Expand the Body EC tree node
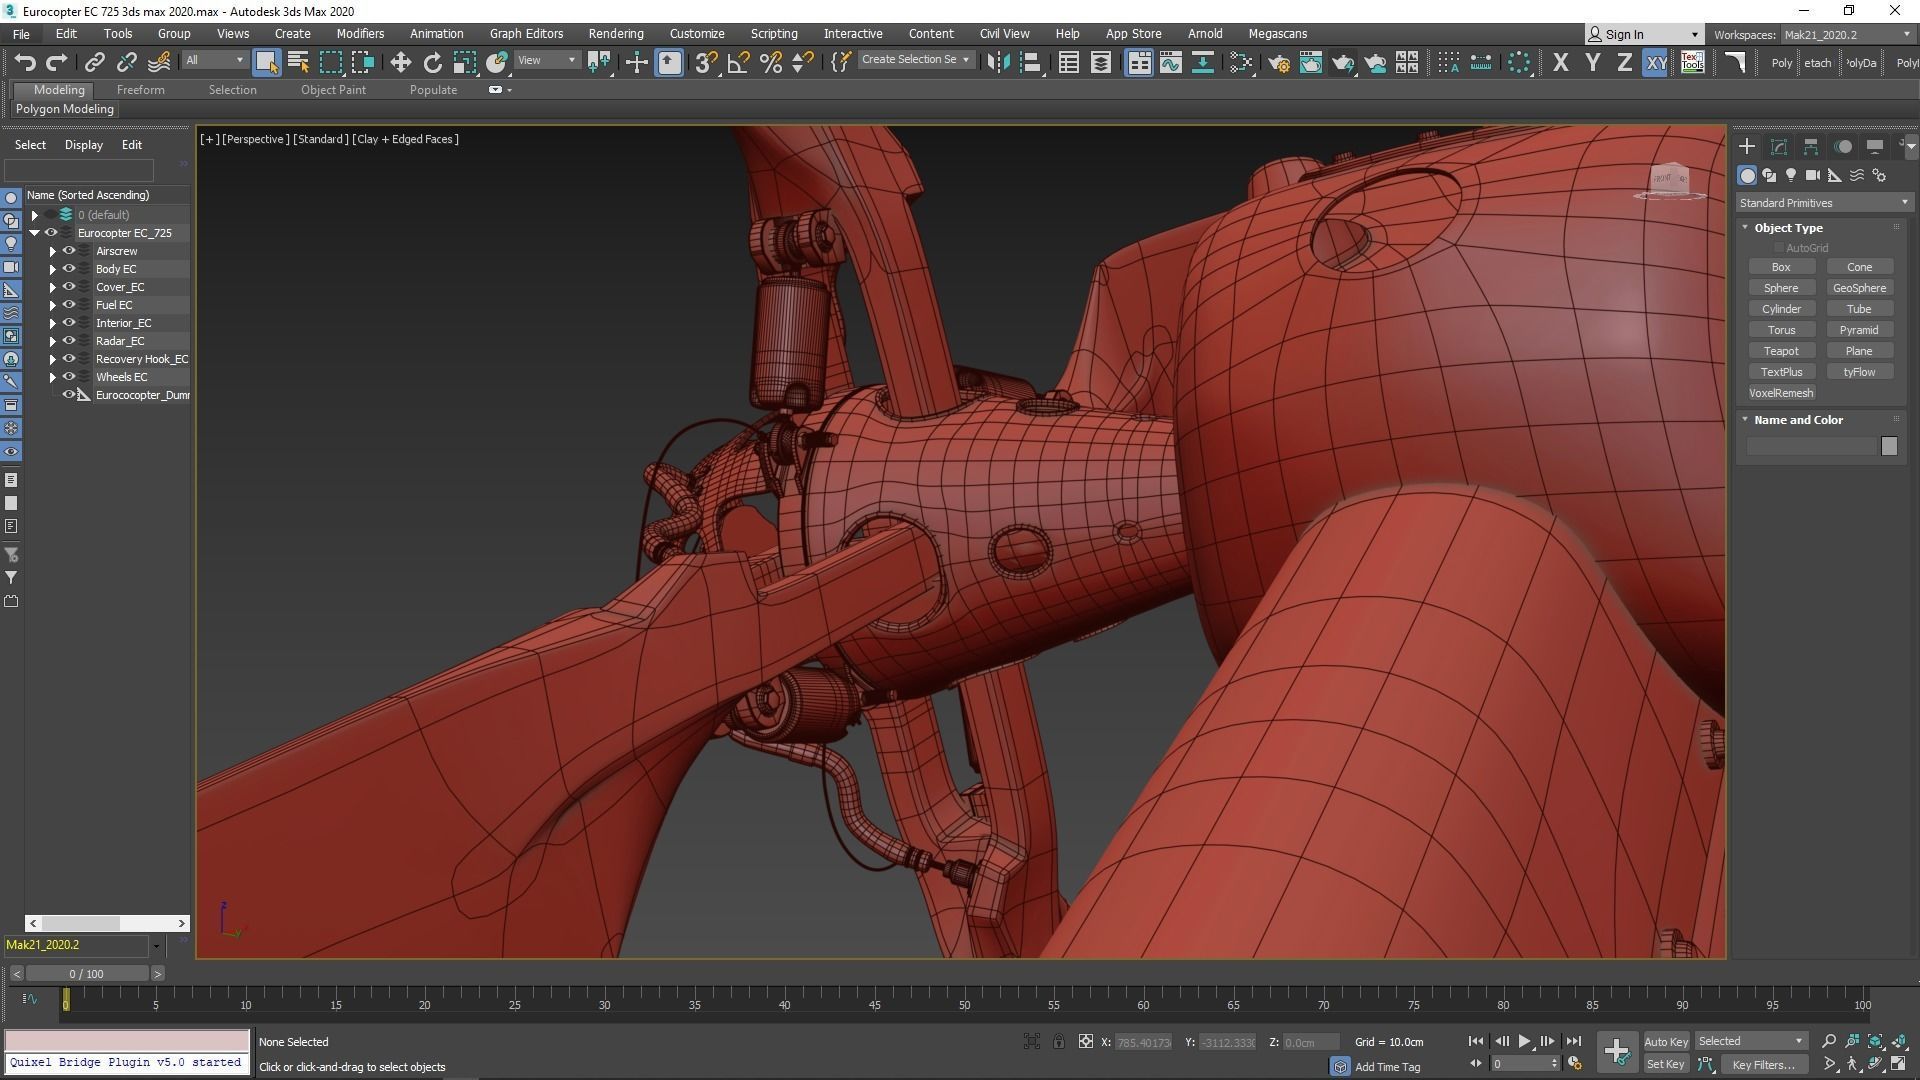Viewport: 1920px width, 1080px height. [x=53, y=269]
